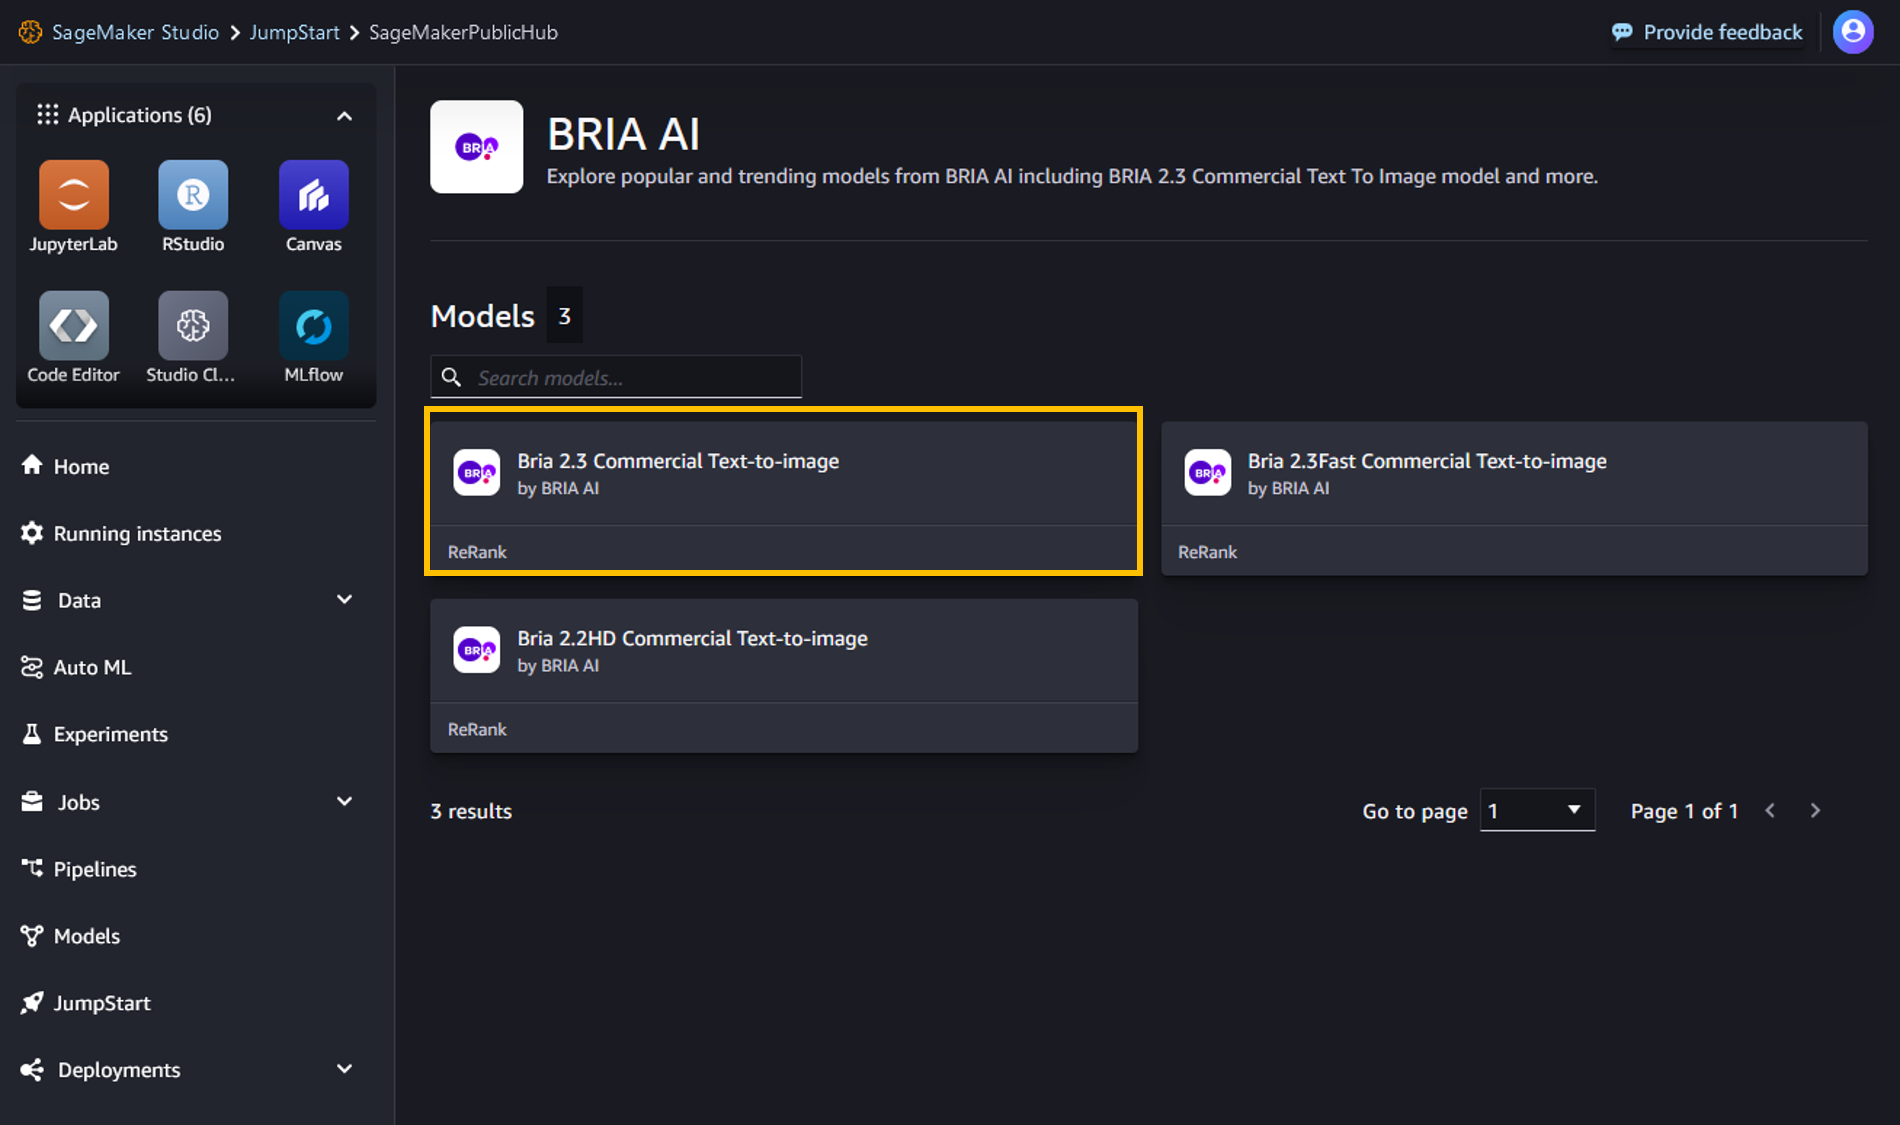Viewport: 1900px width, 1125px height.
Task: Open the Go to page dropdown
Action: point(1537,810)
